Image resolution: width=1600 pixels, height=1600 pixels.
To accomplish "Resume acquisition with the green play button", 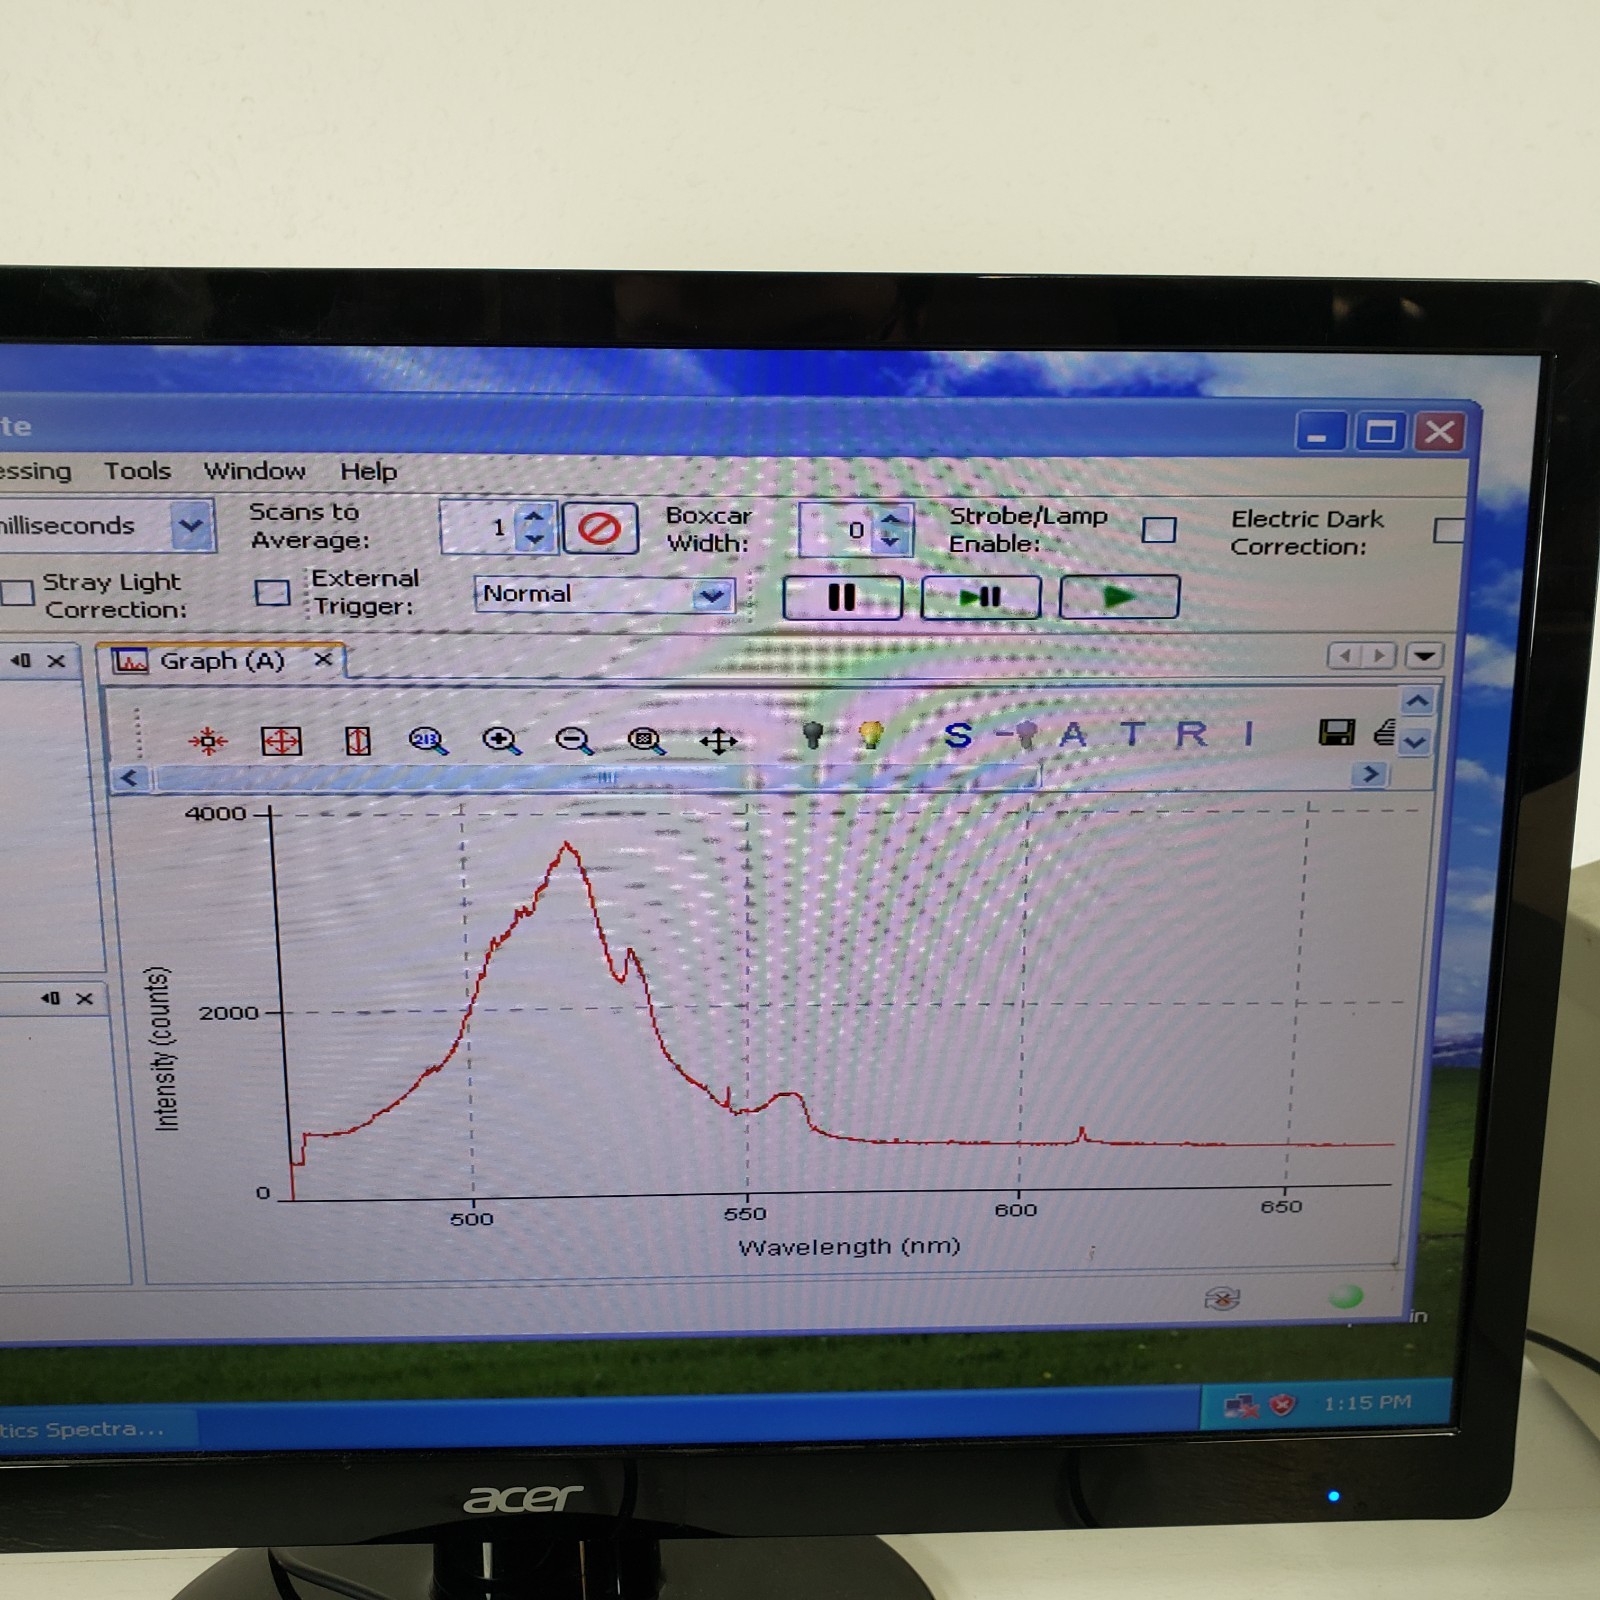I will point(1117,595).
